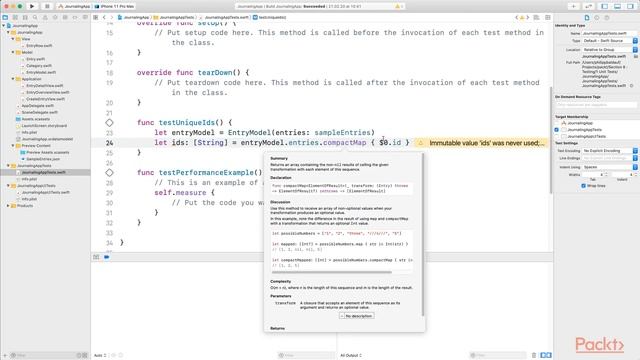The height and width of the screenshot is (360, 640).
Task: Go forward in editor history
Action: pyautogui.click(x=111, y=18)
